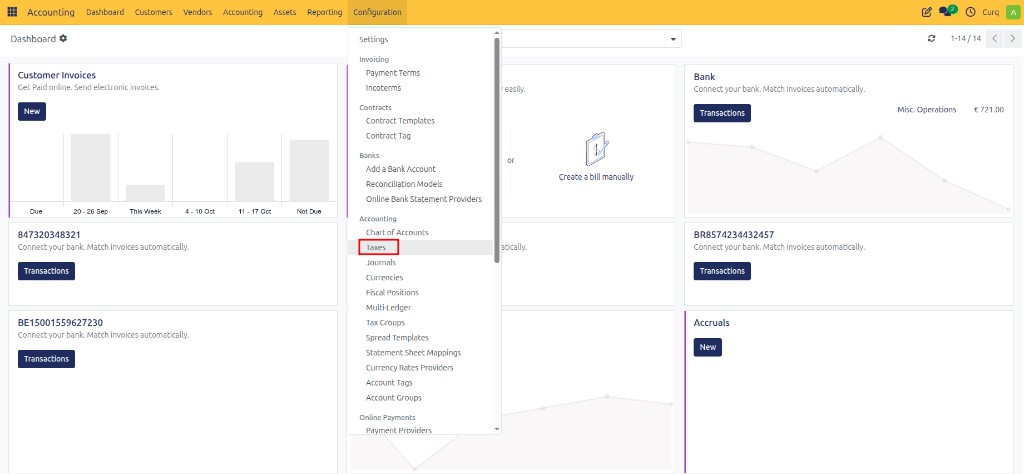This screenshot has width=1024, height=474.
Task: Open the Accounting top menu
Action: tap(242, 12)
